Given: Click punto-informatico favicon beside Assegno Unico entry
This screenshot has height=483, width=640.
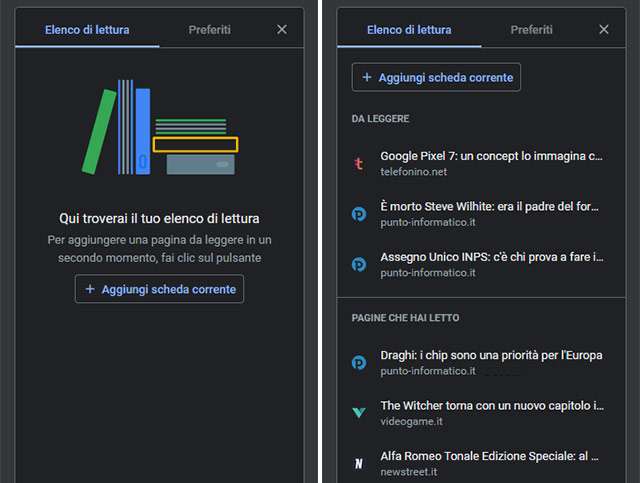Looking at the screenshot, I should [359, 264].
